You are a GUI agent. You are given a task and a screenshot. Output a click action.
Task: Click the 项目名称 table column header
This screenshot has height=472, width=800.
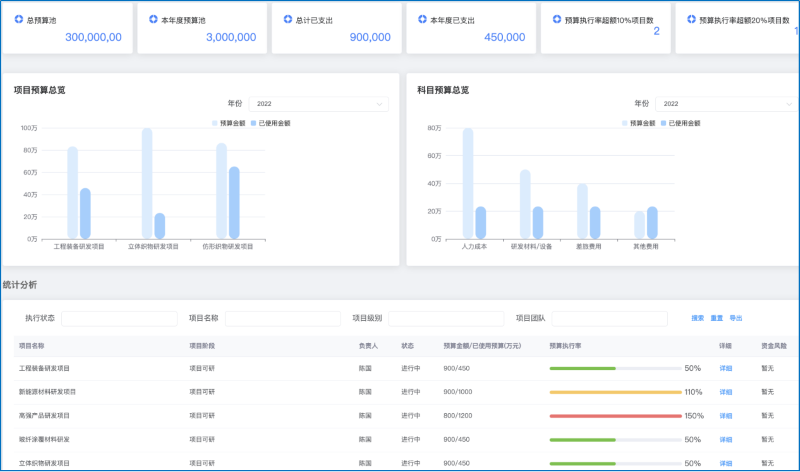tap(32, 346)
